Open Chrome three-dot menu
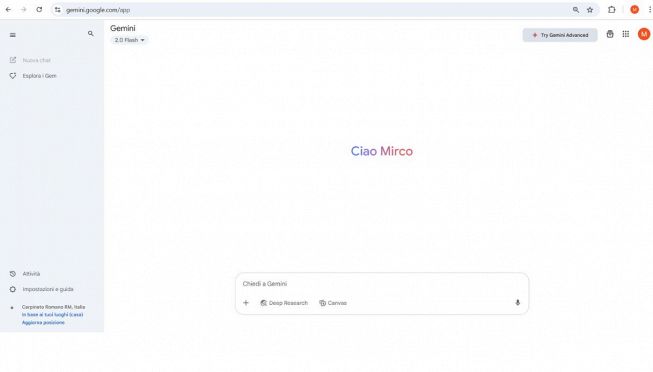653x372 pixels. coord(650,10)
